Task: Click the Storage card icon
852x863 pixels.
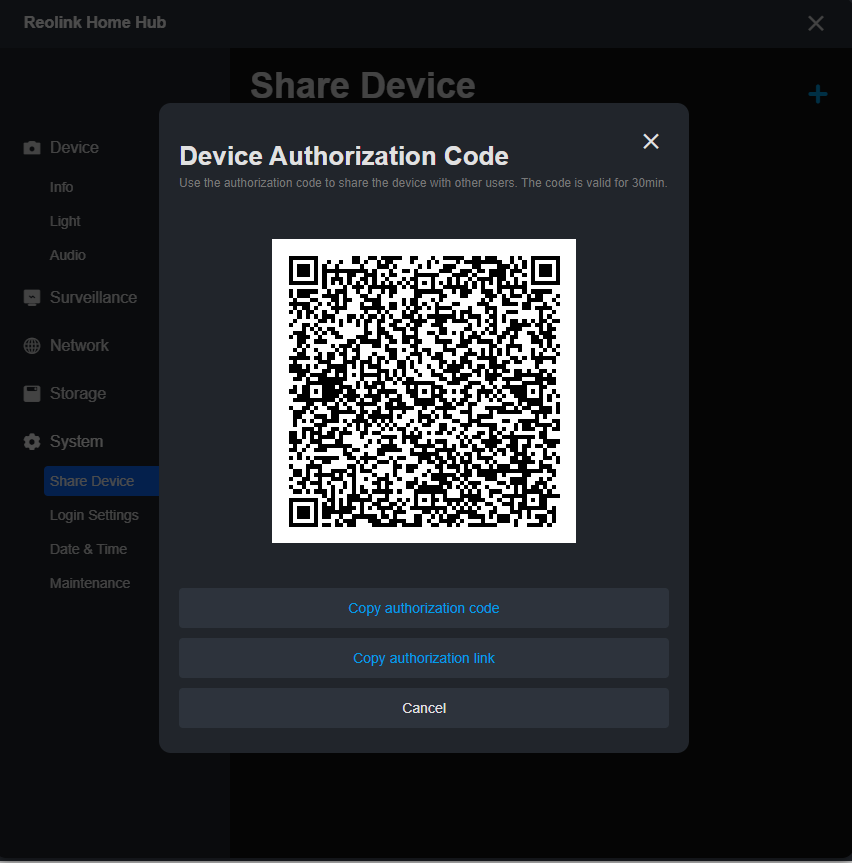Action: pos(32,394)
